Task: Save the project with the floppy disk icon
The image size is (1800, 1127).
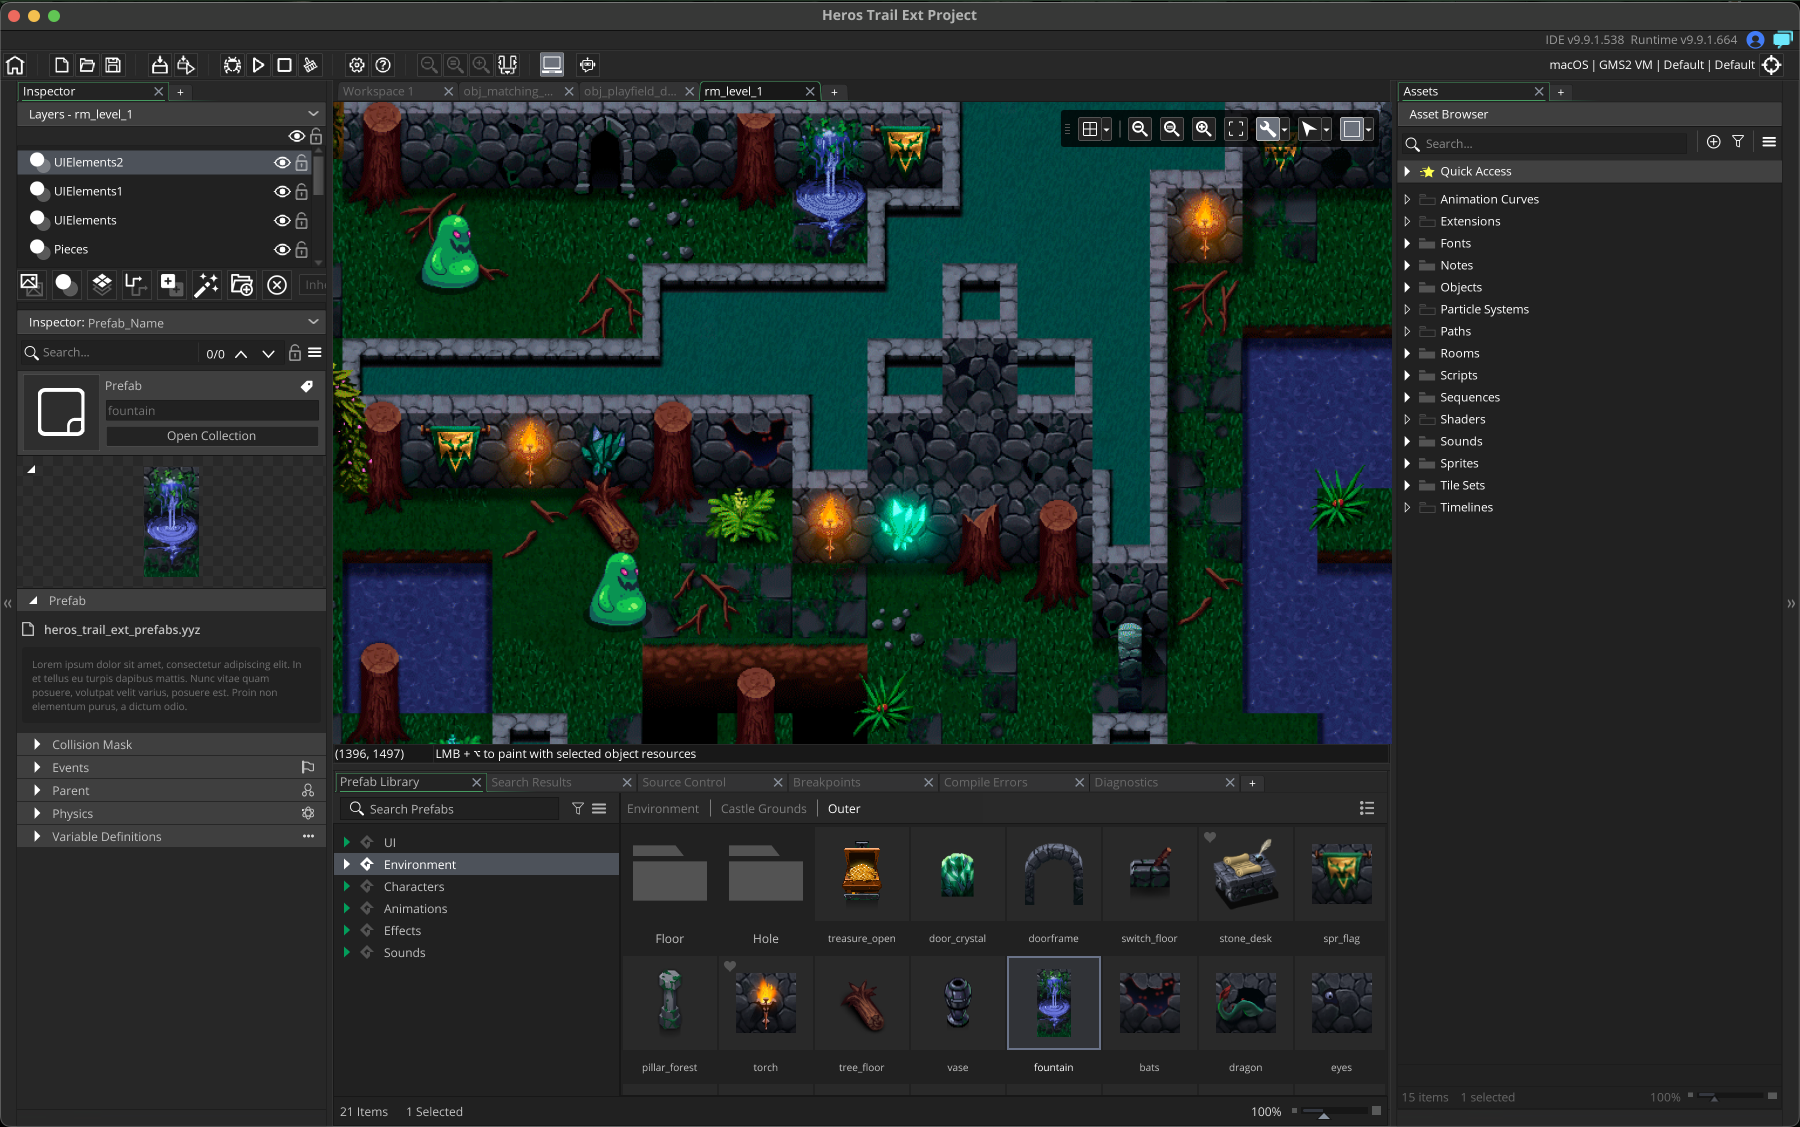Action: (113, 65)
